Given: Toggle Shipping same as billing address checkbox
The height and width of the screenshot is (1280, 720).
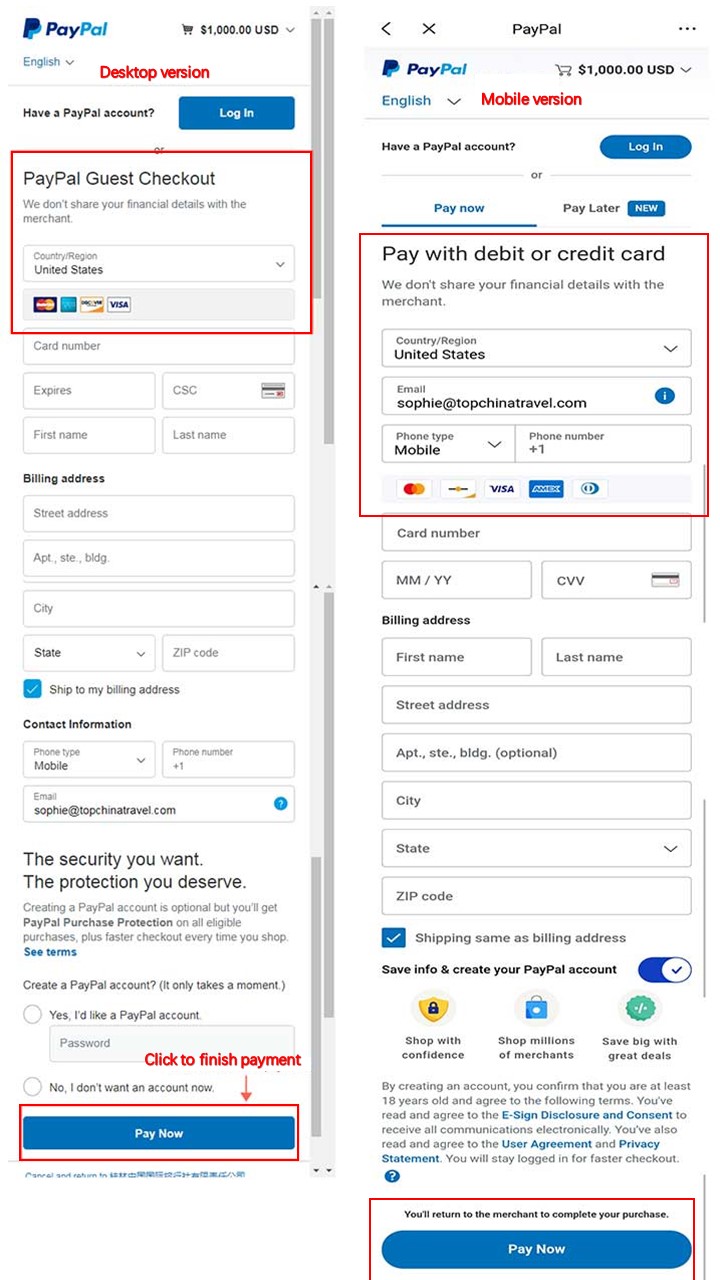Looking at the screenshot, I should click(393, 938).
